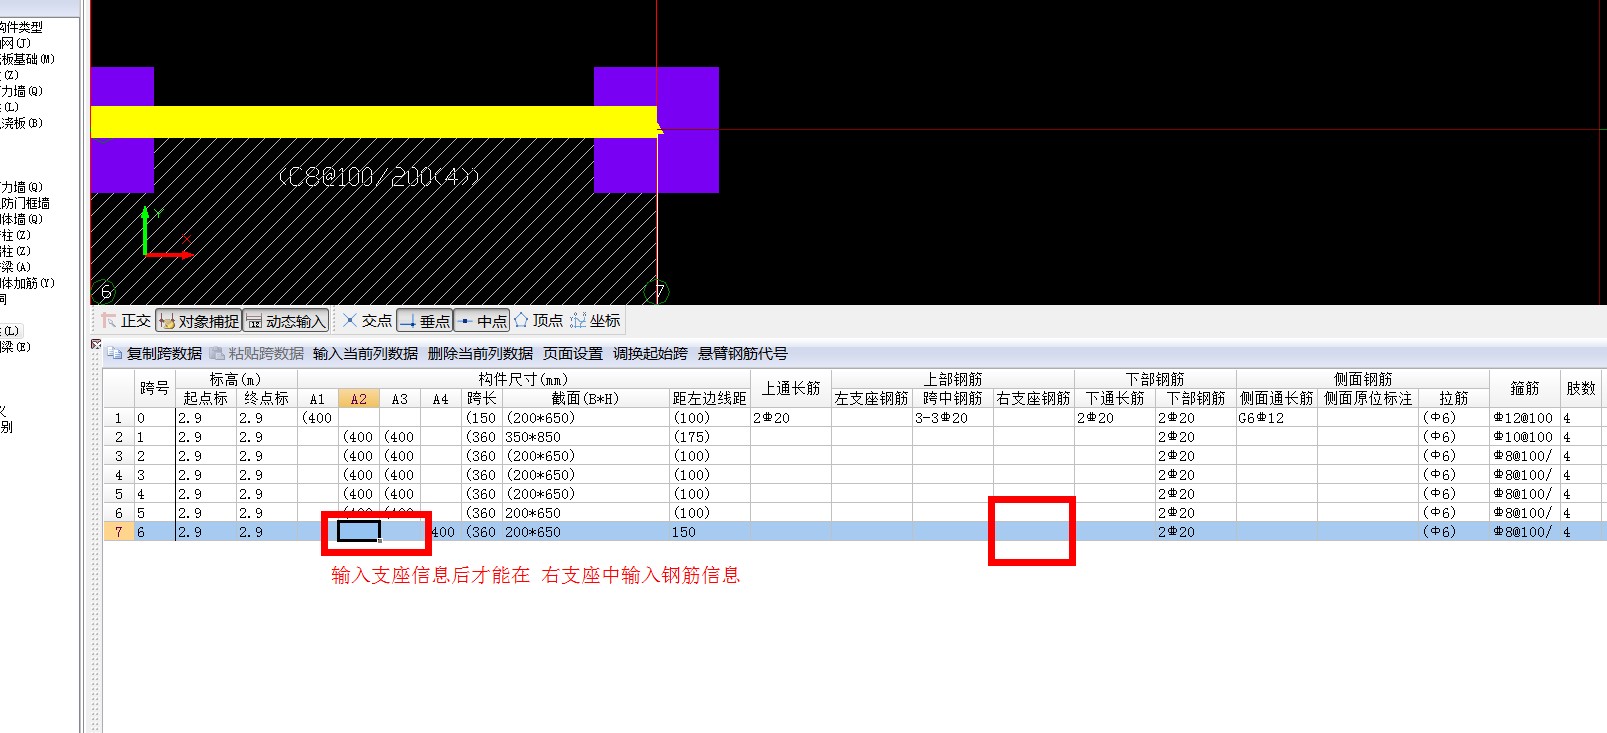This screenshot has width=1607, height=733.
Task: Select row number 1 in the table
Action: tap(118, 418)
